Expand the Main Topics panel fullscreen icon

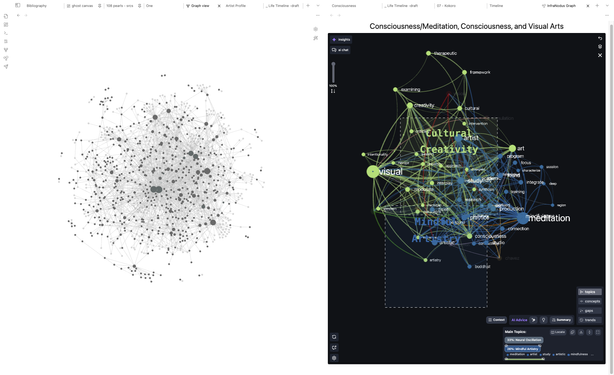(x=598, y=332)
